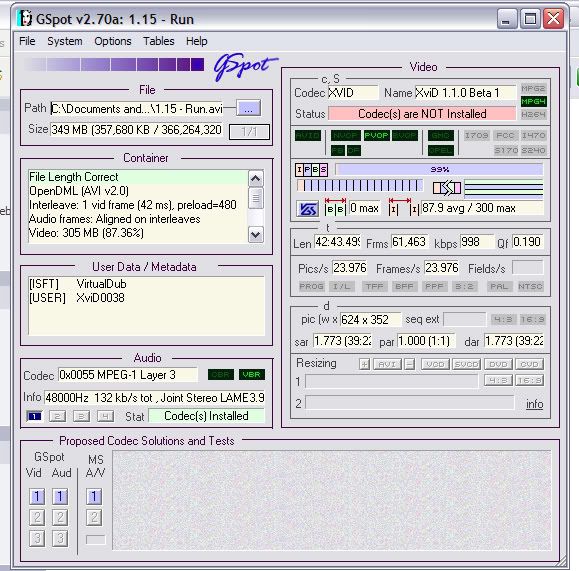
Task: Select audio stream 2
Action: click(x=58, y=416)
